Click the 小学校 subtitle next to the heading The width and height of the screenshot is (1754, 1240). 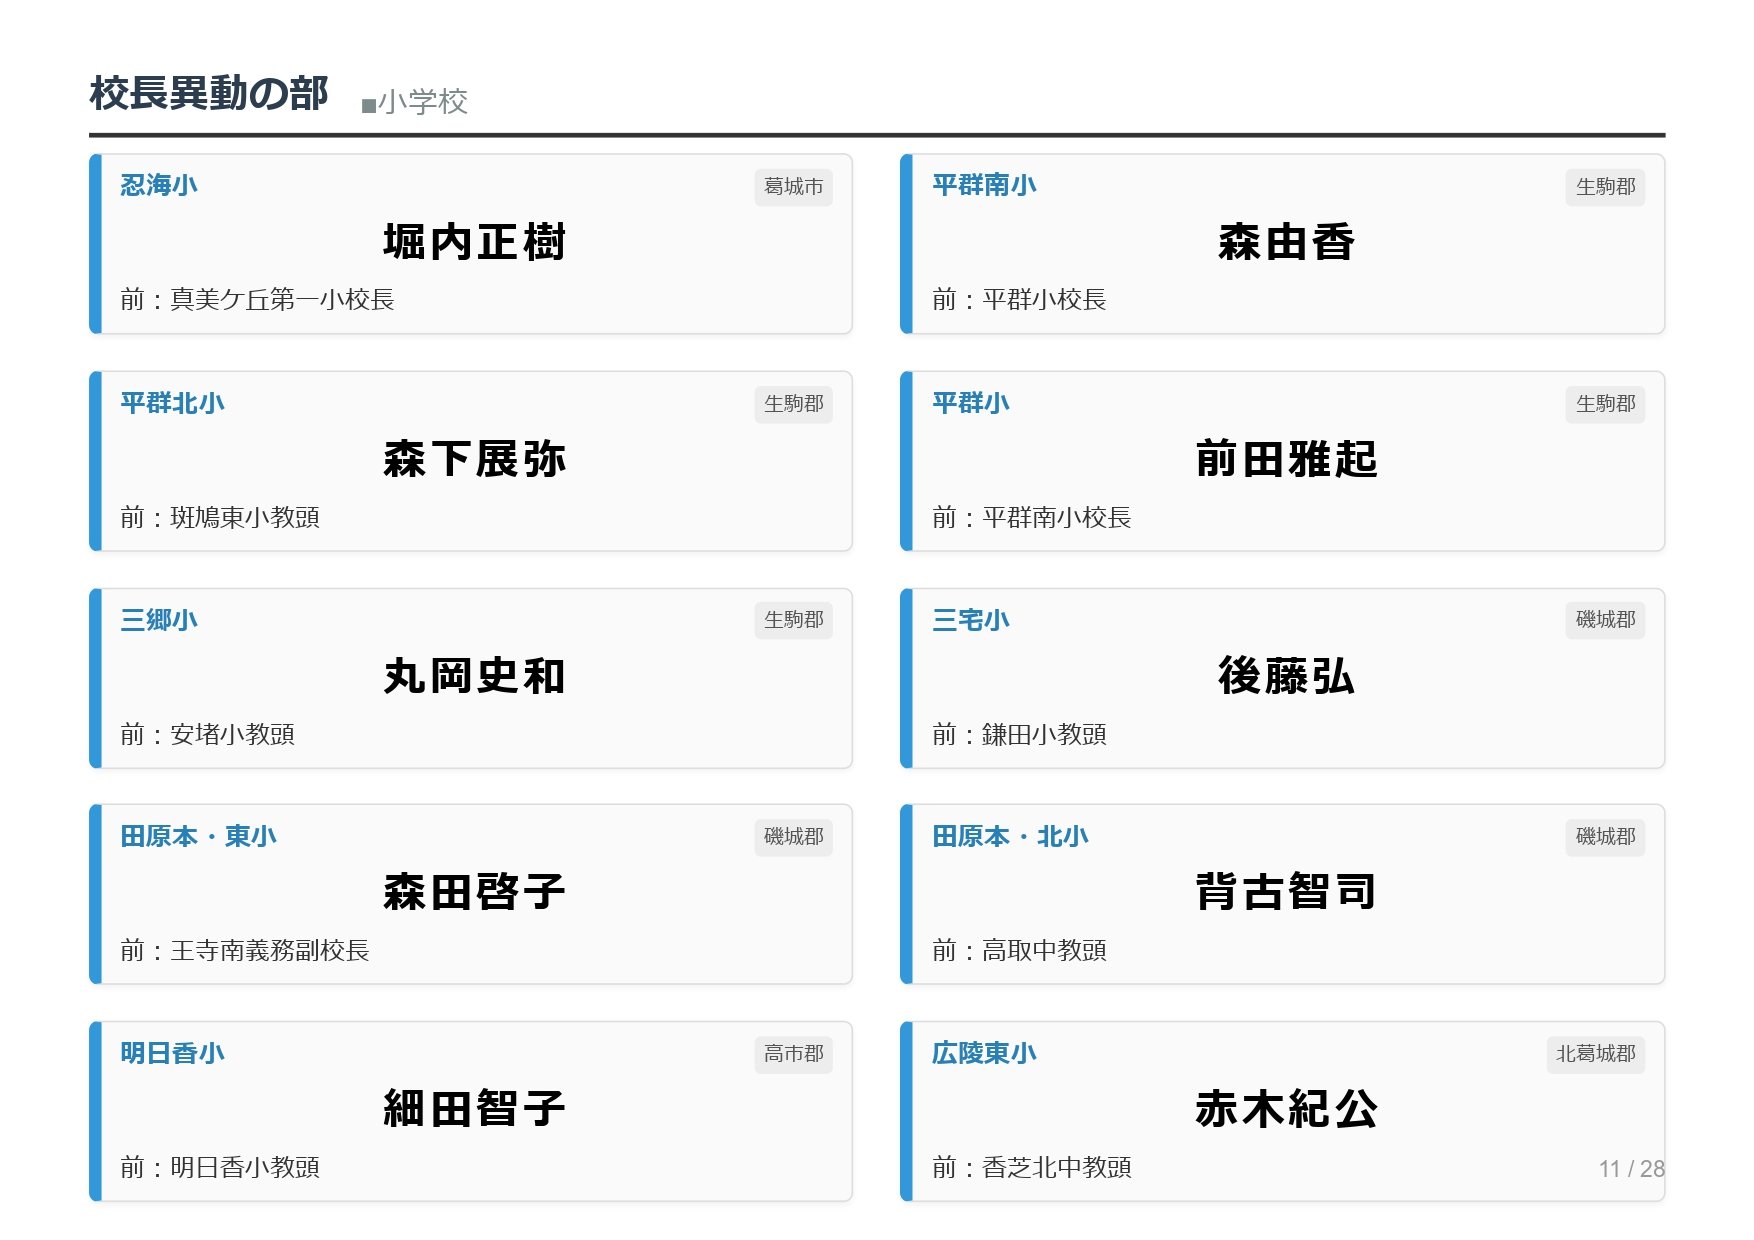pos(415,102)
